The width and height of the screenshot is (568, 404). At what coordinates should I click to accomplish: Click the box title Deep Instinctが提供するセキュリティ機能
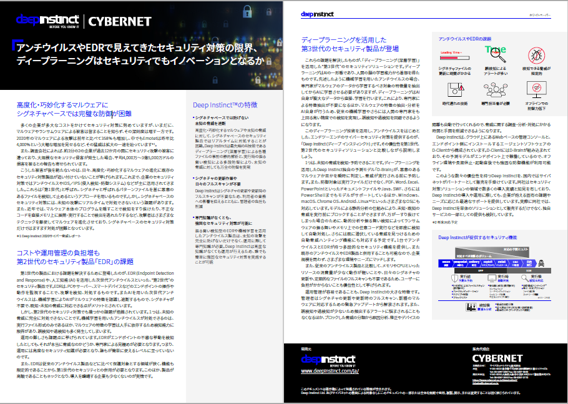click(477, 237)
